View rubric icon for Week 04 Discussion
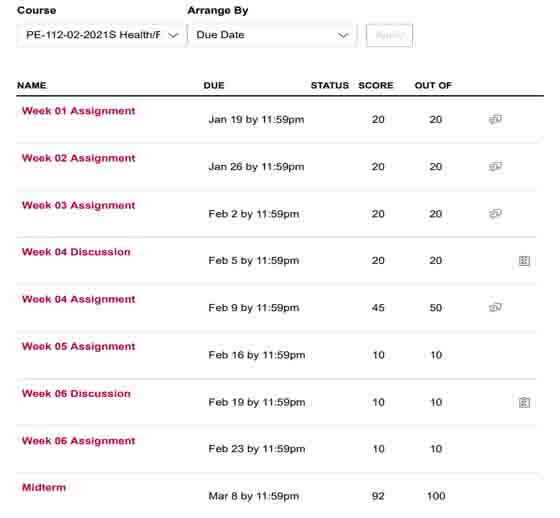Screen dimensions: 560x518 (x=524, y=261)
